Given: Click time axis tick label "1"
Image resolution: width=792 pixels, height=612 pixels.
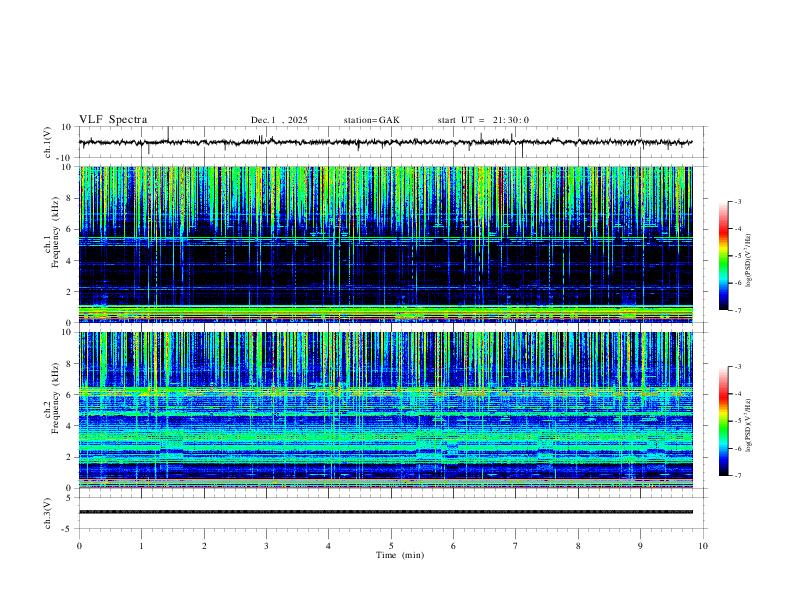Looking at the screenshot, I should (141, 546).
